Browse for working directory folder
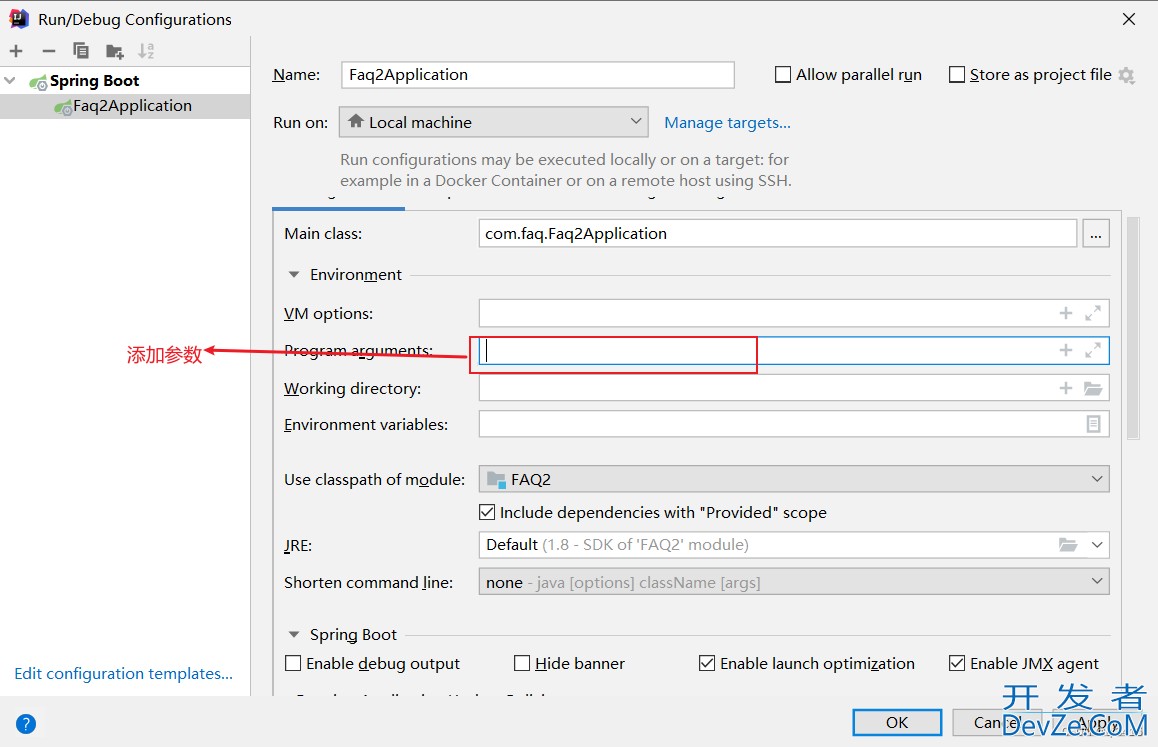This screenshot has width=1158, height=747. [x=1093, y=388]
